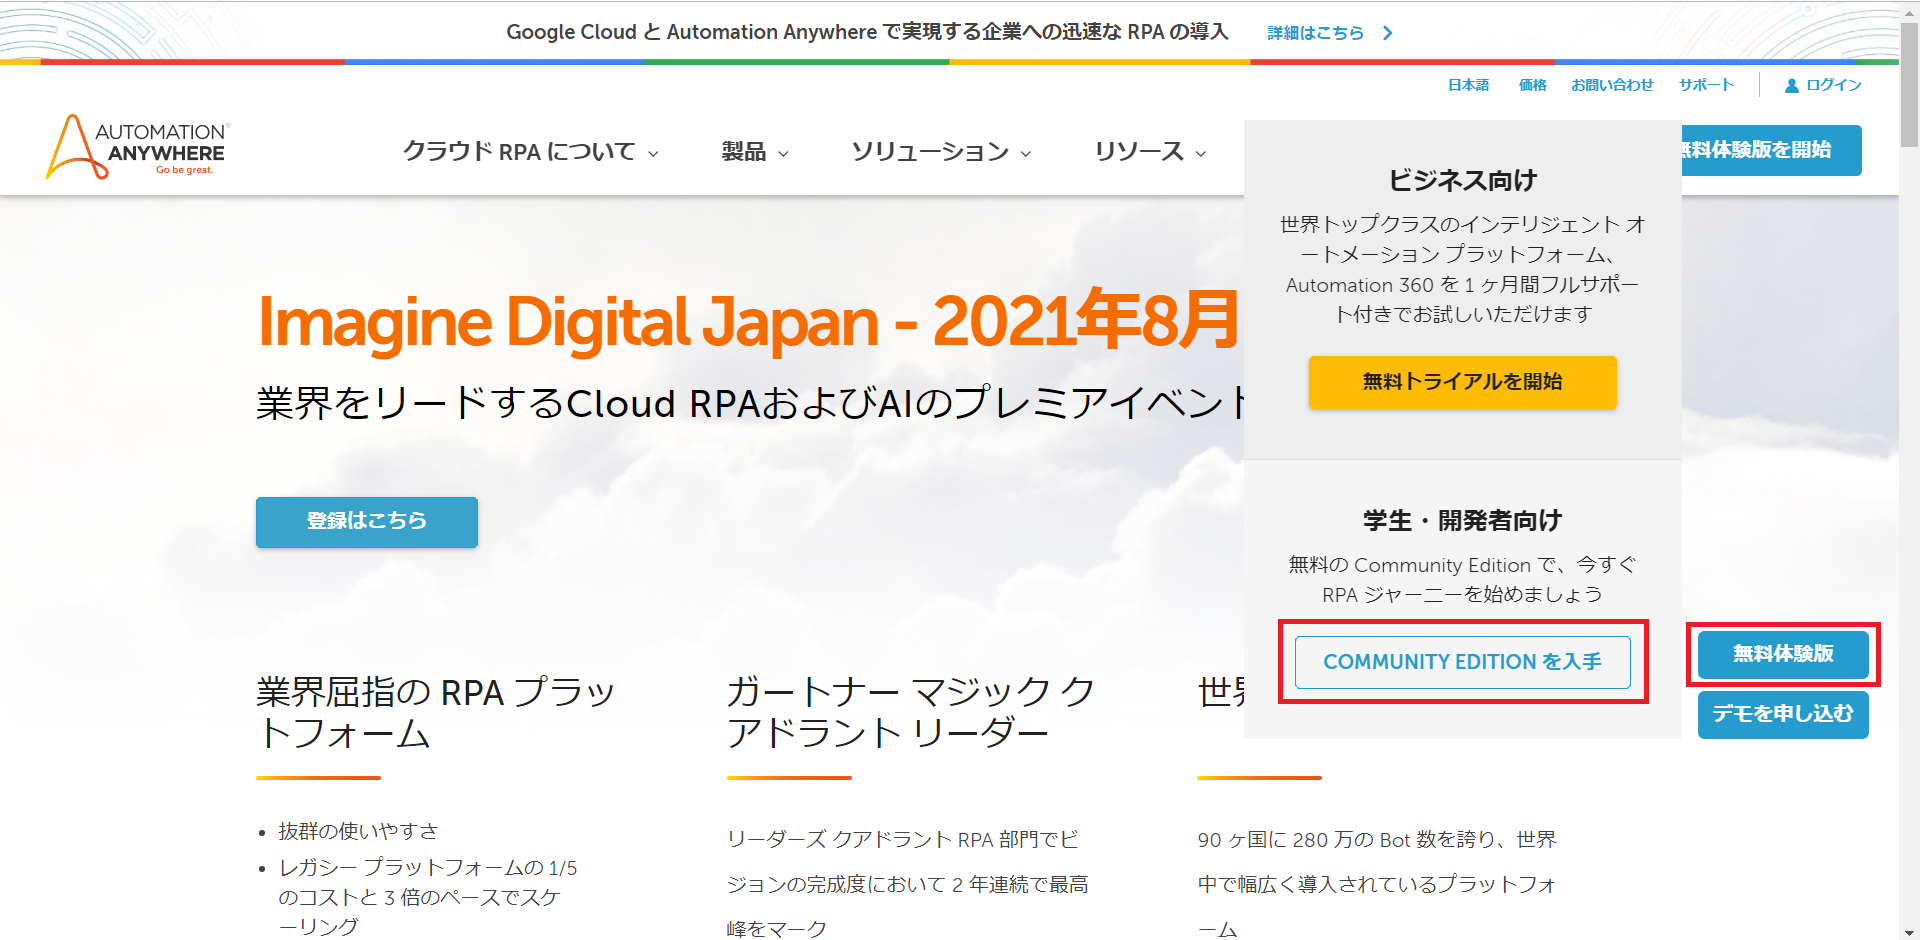
Task: Click the 抜群の使いやすさ bullet text
Action: coord(358,831)
